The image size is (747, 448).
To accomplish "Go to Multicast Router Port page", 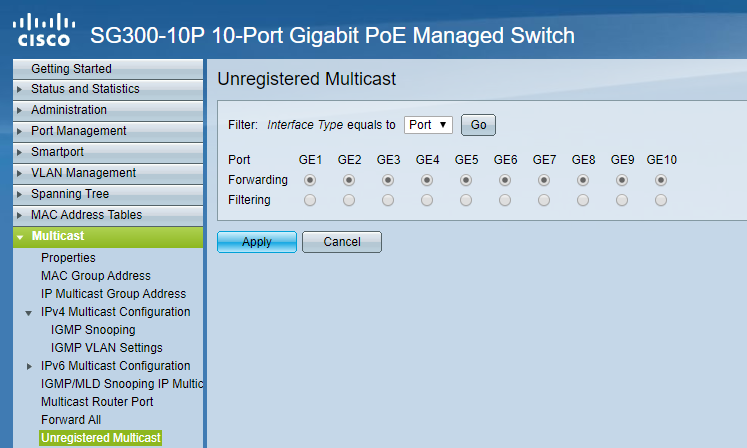I will 97,402.
